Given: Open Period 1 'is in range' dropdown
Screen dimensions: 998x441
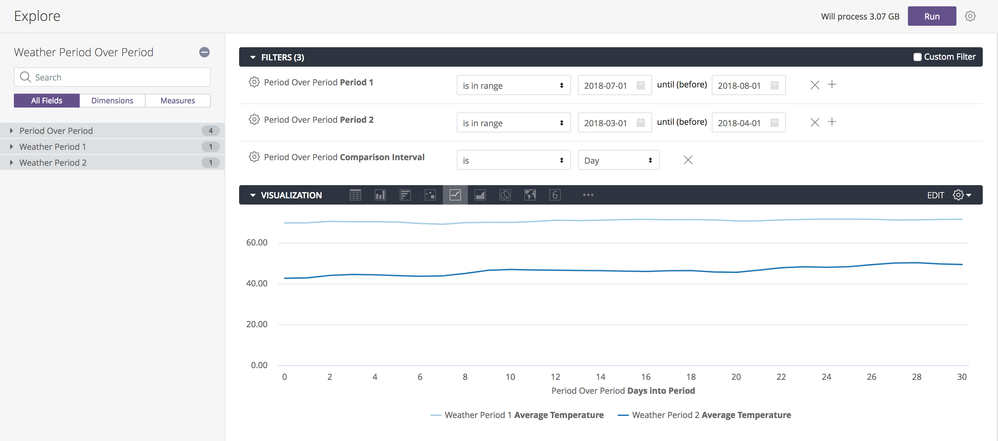Looking at the screenshot, I should click(514, 85).
